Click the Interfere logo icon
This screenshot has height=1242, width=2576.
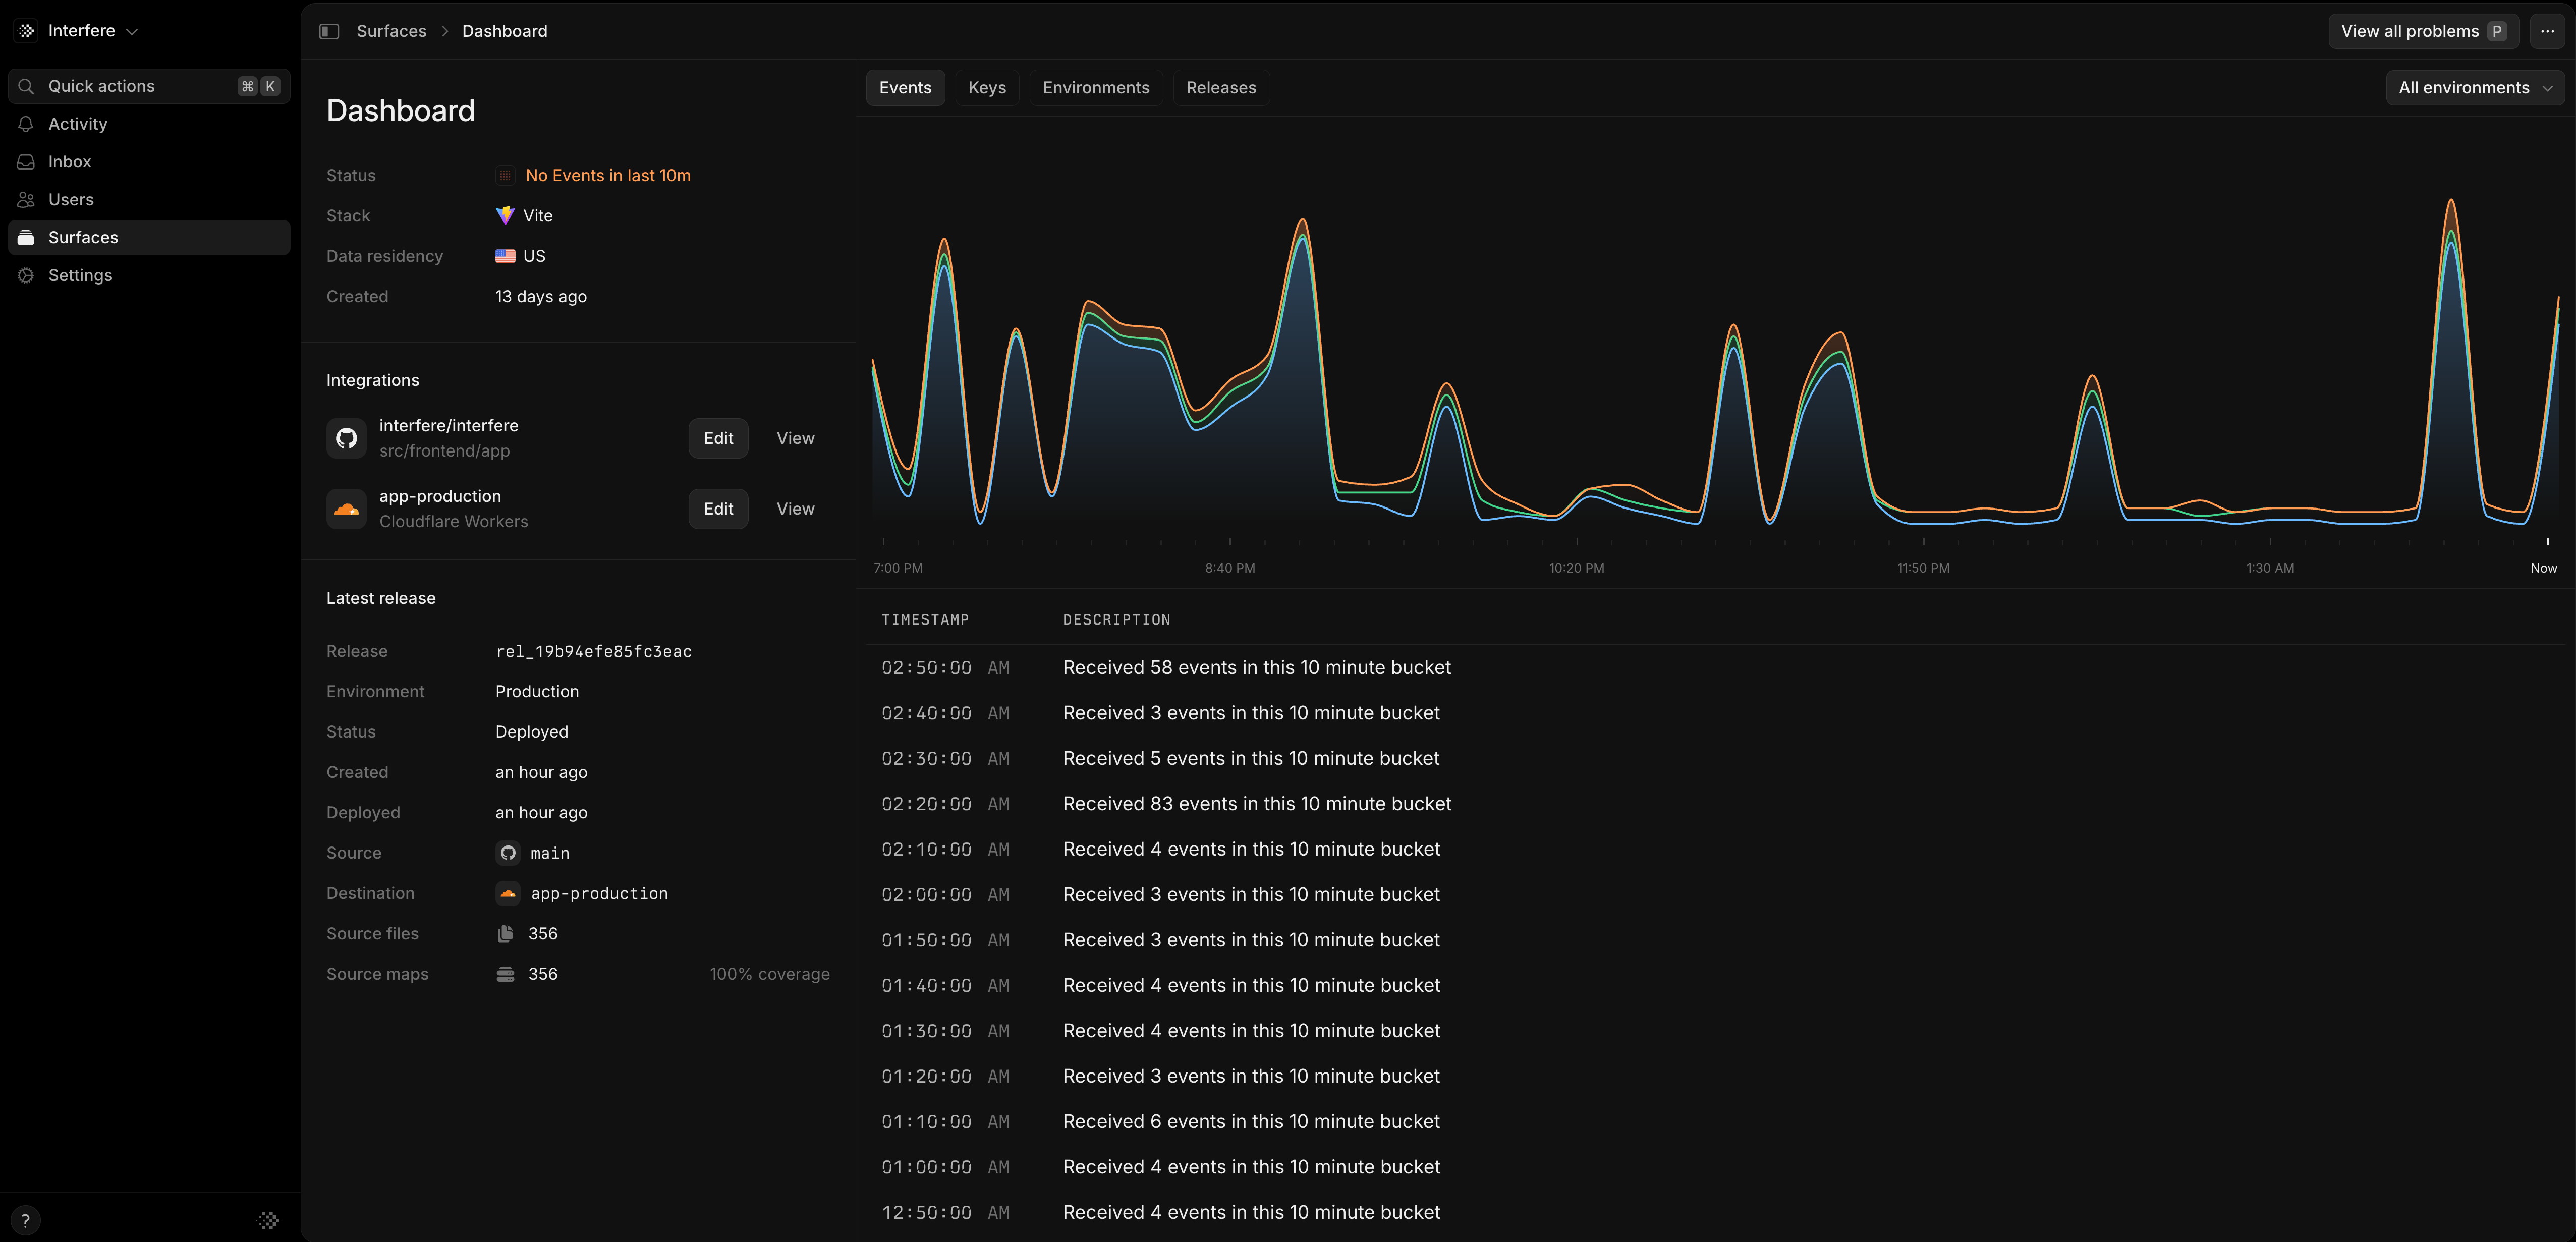pyautogui.click(x=27, y=31)
